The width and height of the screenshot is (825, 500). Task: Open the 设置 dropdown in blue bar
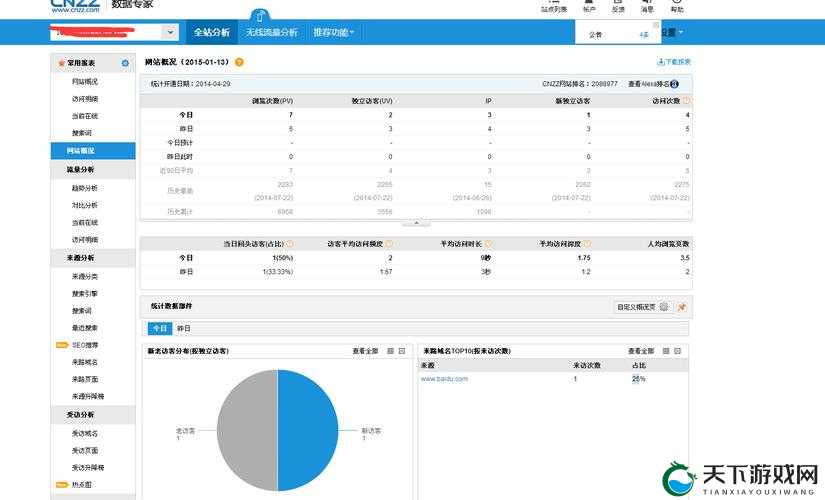tap(672, 33)
